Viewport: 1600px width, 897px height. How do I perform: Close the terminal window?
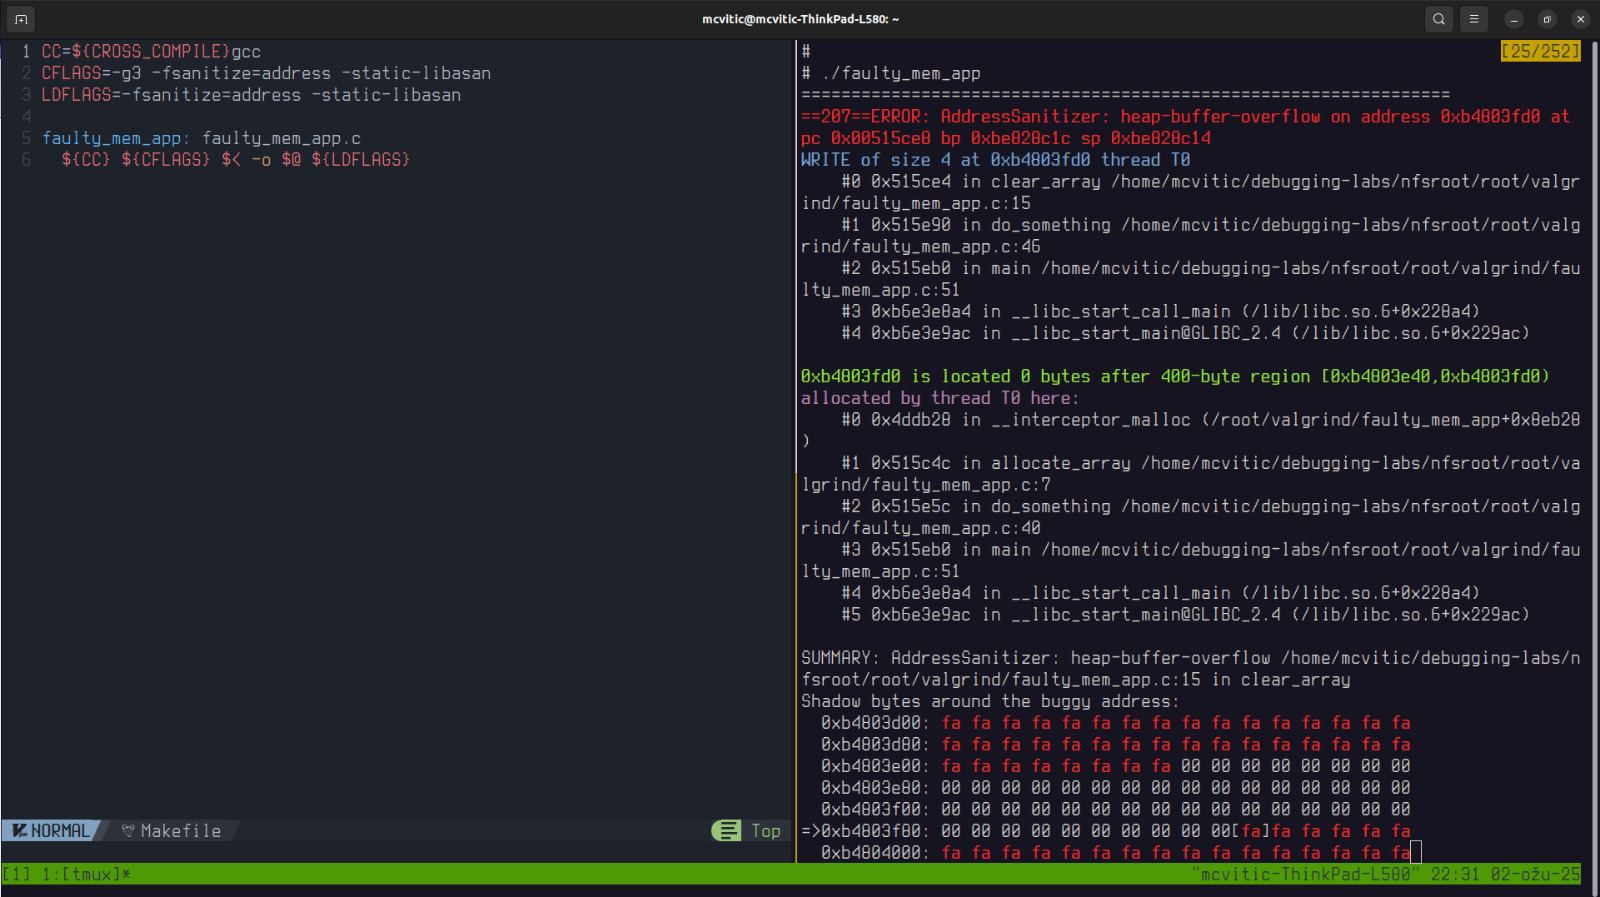point(1580,19)
